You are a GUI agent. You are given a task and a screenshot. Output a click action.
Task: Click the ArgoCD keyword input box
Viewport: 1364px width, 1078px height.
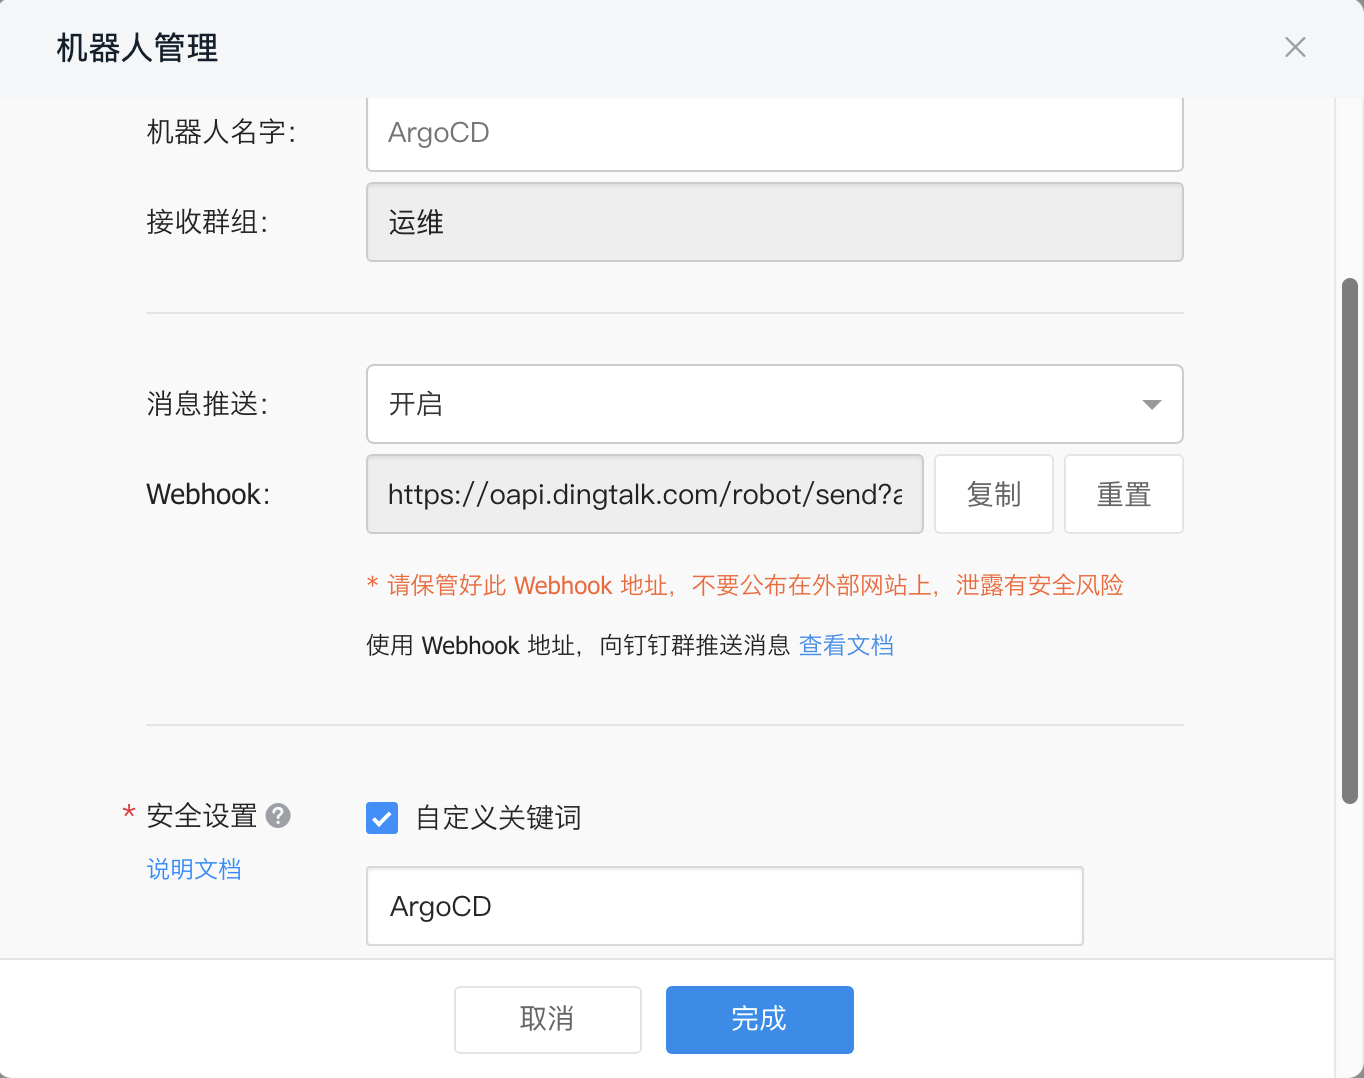(724, 906)
